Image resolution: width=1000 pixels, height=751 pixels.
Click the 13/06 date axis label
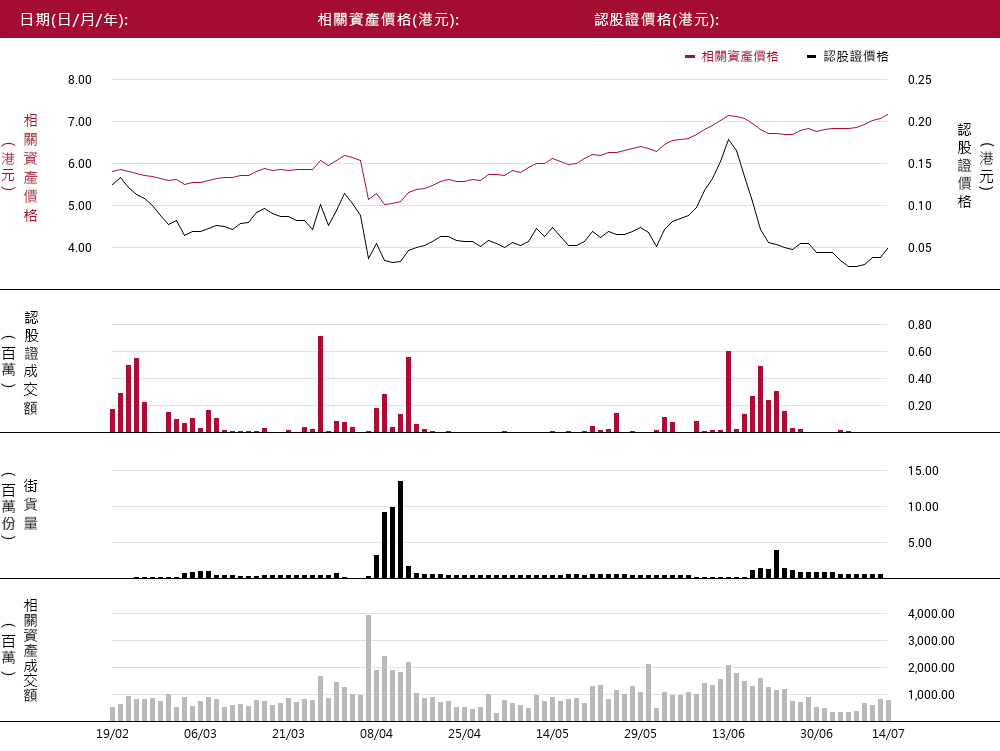click(x=728, y=734)
